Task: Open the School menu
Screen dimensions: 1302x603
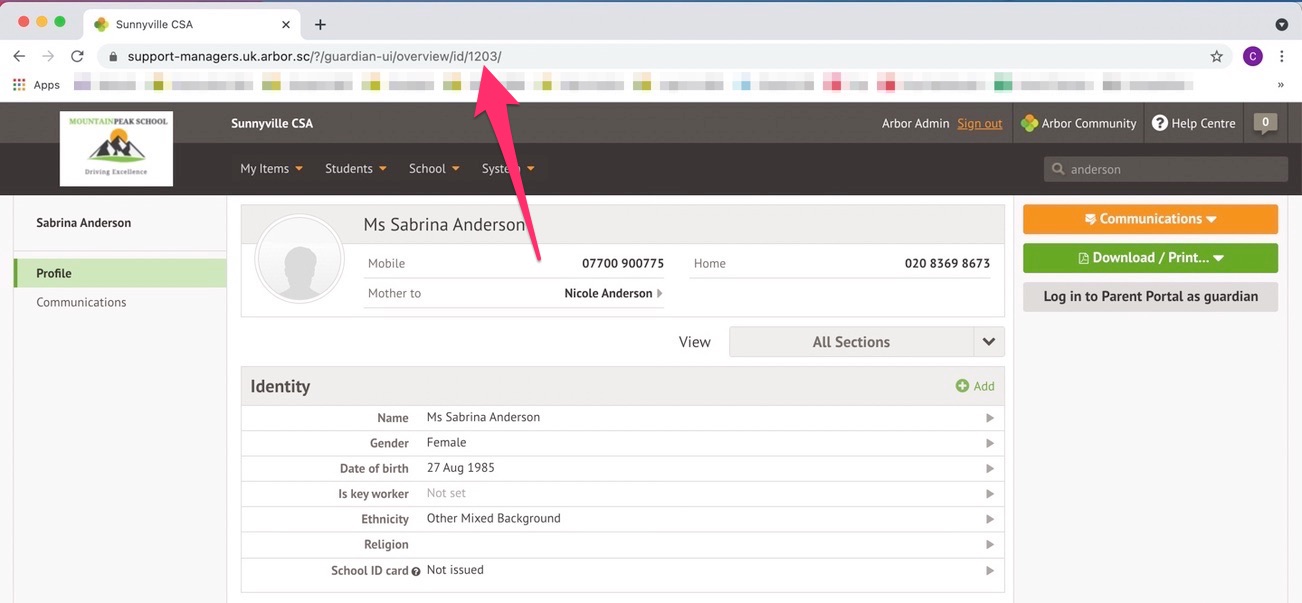Action: tap(434, 169)
